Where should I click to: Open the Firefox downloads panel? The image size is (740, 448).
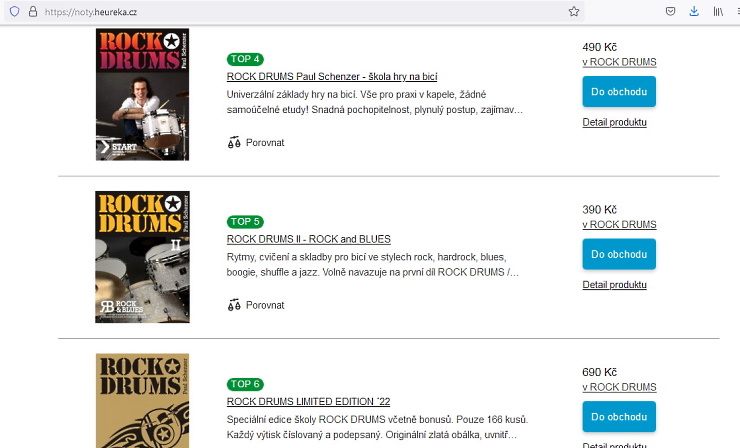point(694,11)
